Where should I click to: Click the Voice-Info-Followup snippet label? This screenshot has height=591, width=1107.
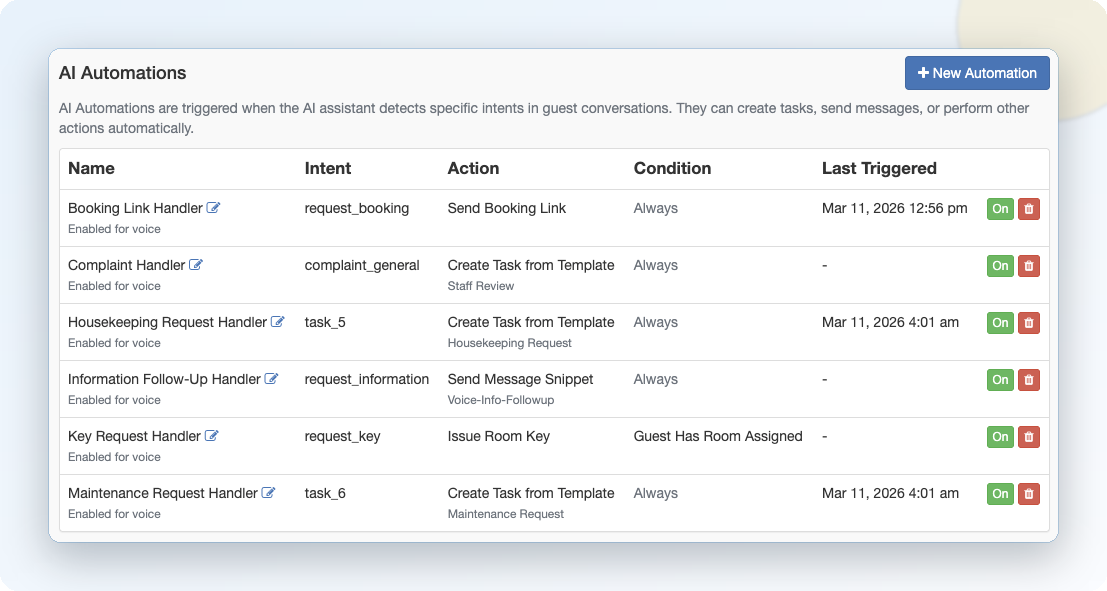[501, 400]
